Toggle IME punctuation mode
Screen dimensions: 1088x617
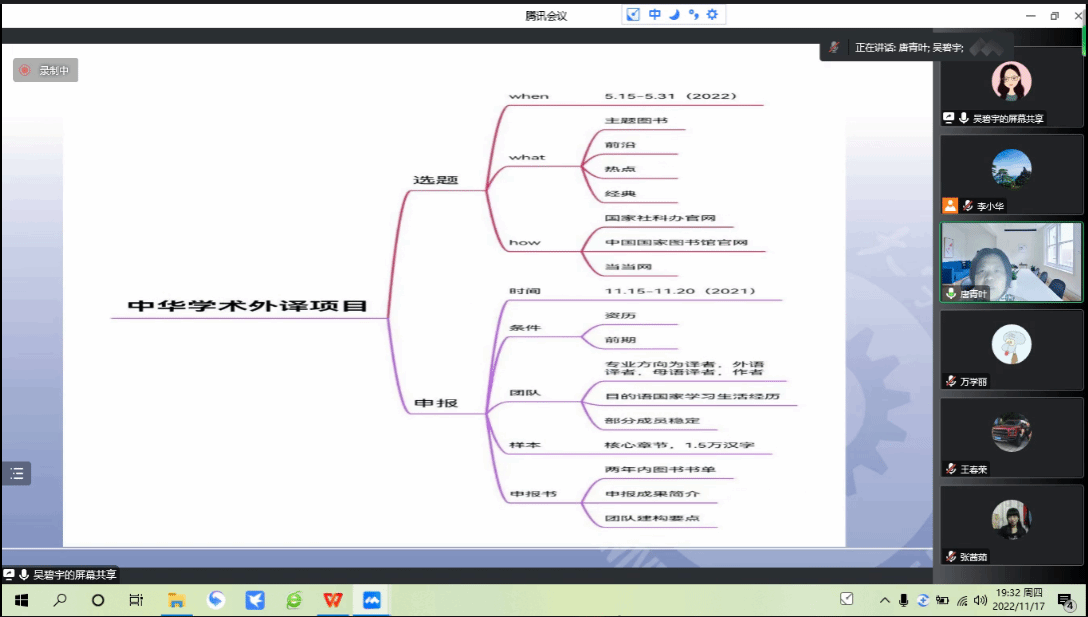pos(693,14)
